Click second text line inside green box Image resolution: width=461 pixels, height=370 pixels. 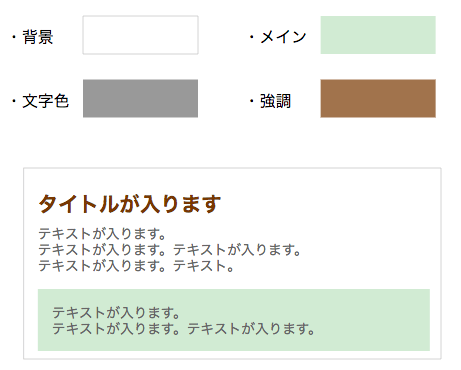tap(184, 329)
